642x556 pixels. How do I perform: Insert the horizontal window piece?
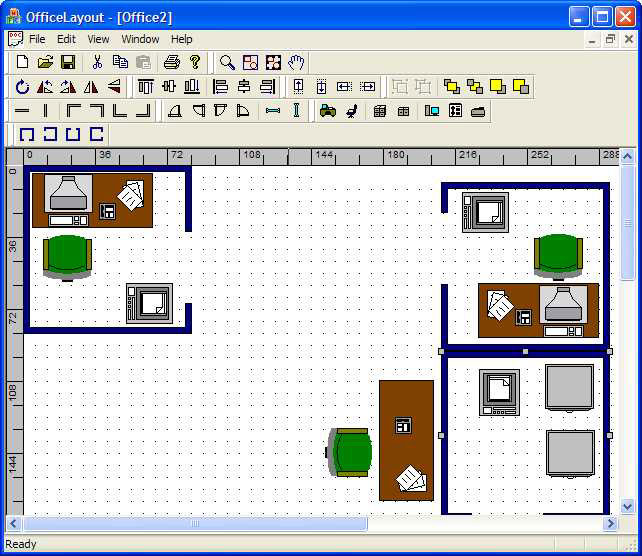coord(273,111)
